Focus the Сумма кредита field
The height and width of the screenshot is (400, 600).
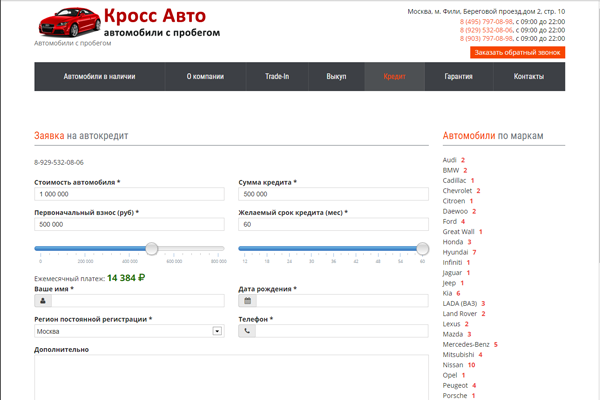pyautogui.click(x=333, y=195)
